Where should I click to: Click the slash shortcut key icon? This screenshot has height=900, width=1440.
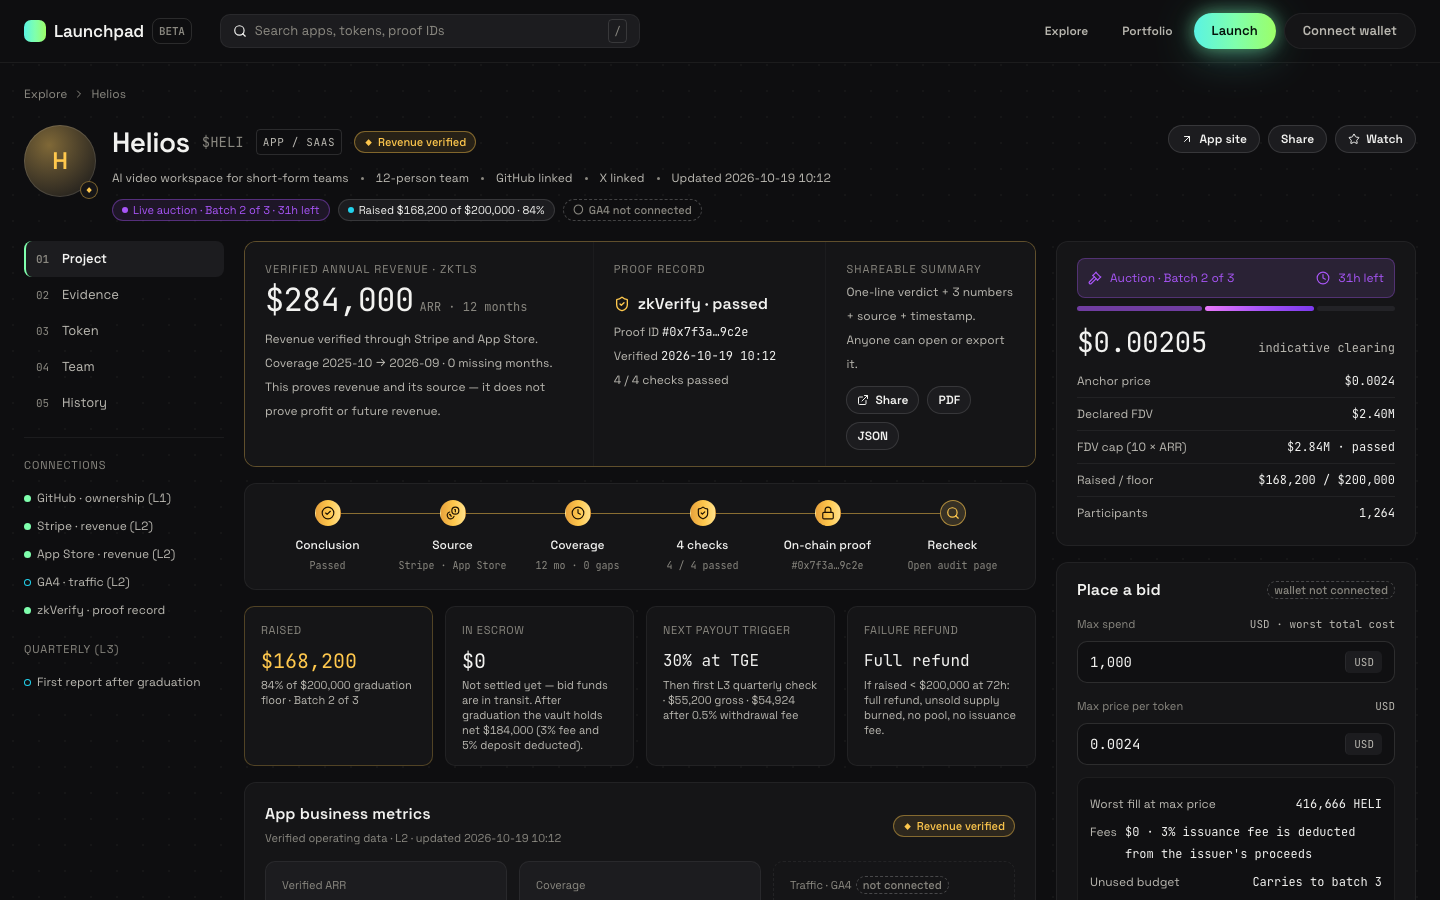618,31
